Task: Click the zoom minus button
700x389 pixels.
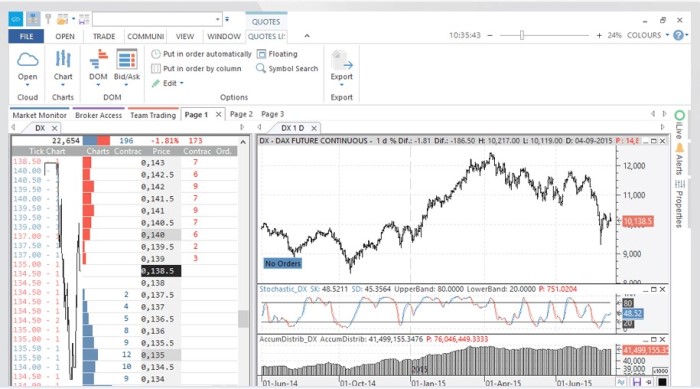Action: (x=490, y=35)
